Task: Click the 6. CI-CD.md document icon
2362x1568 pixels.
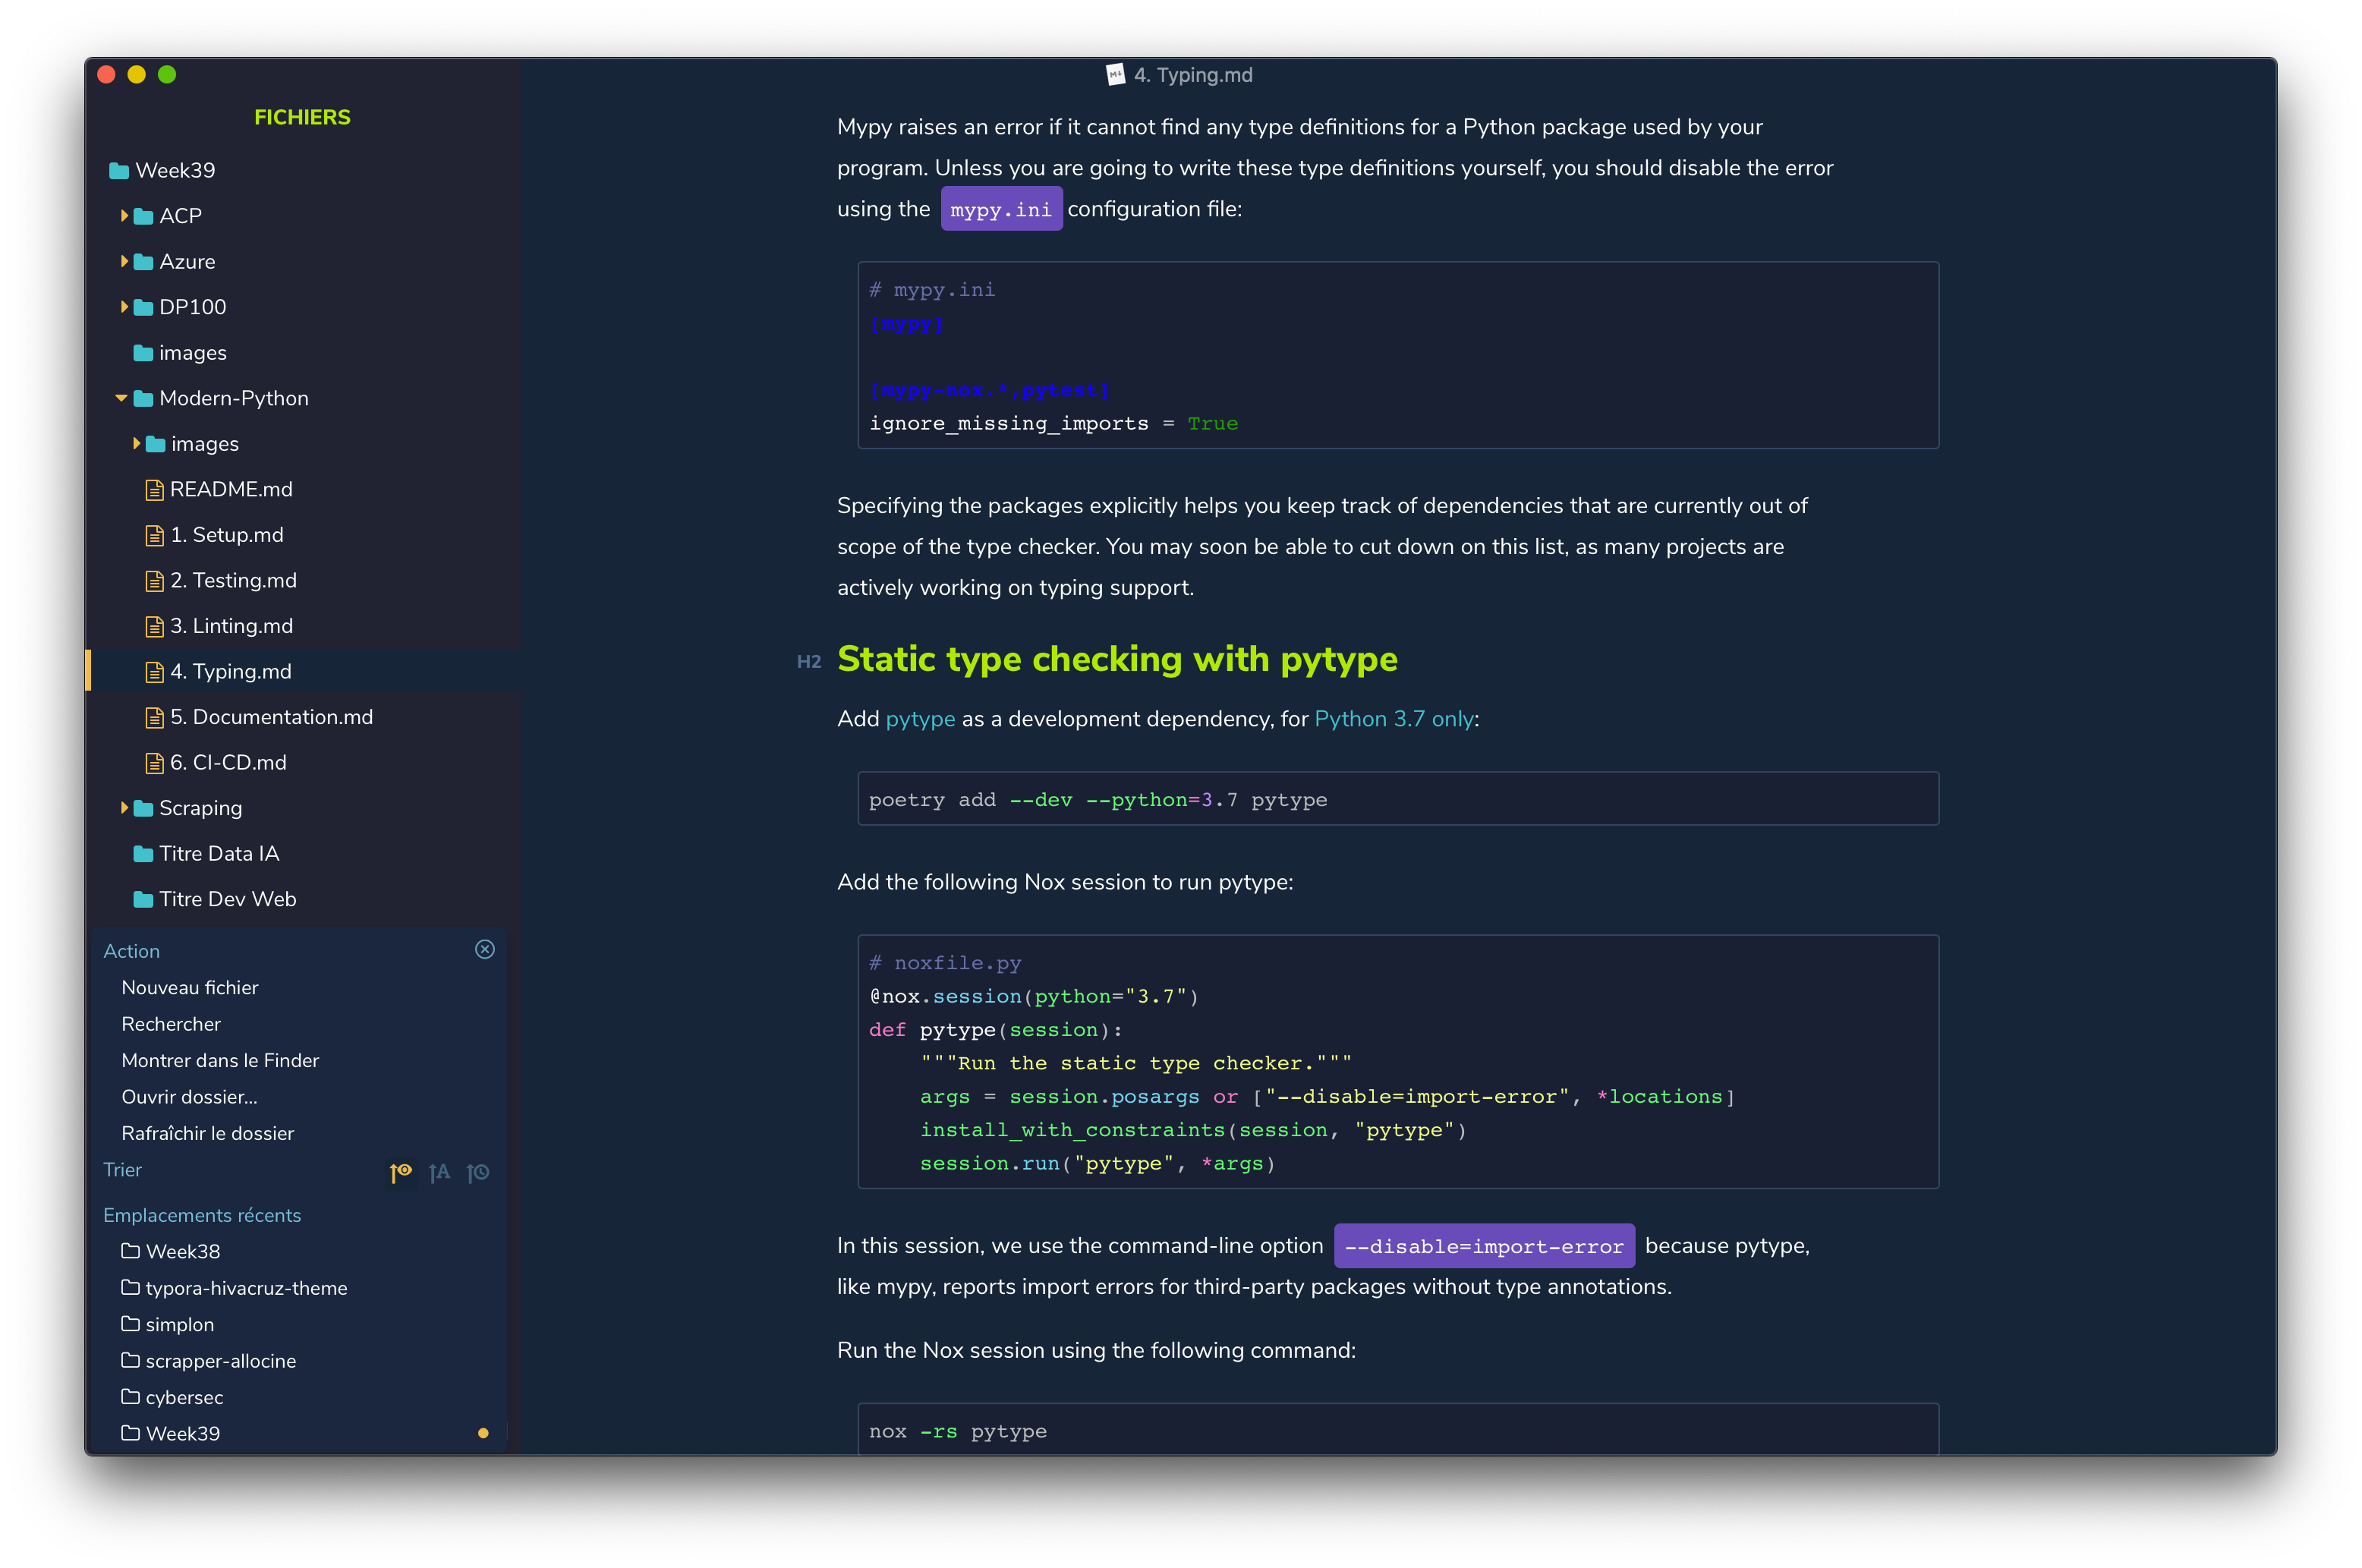Action: [x=154, y=763]
